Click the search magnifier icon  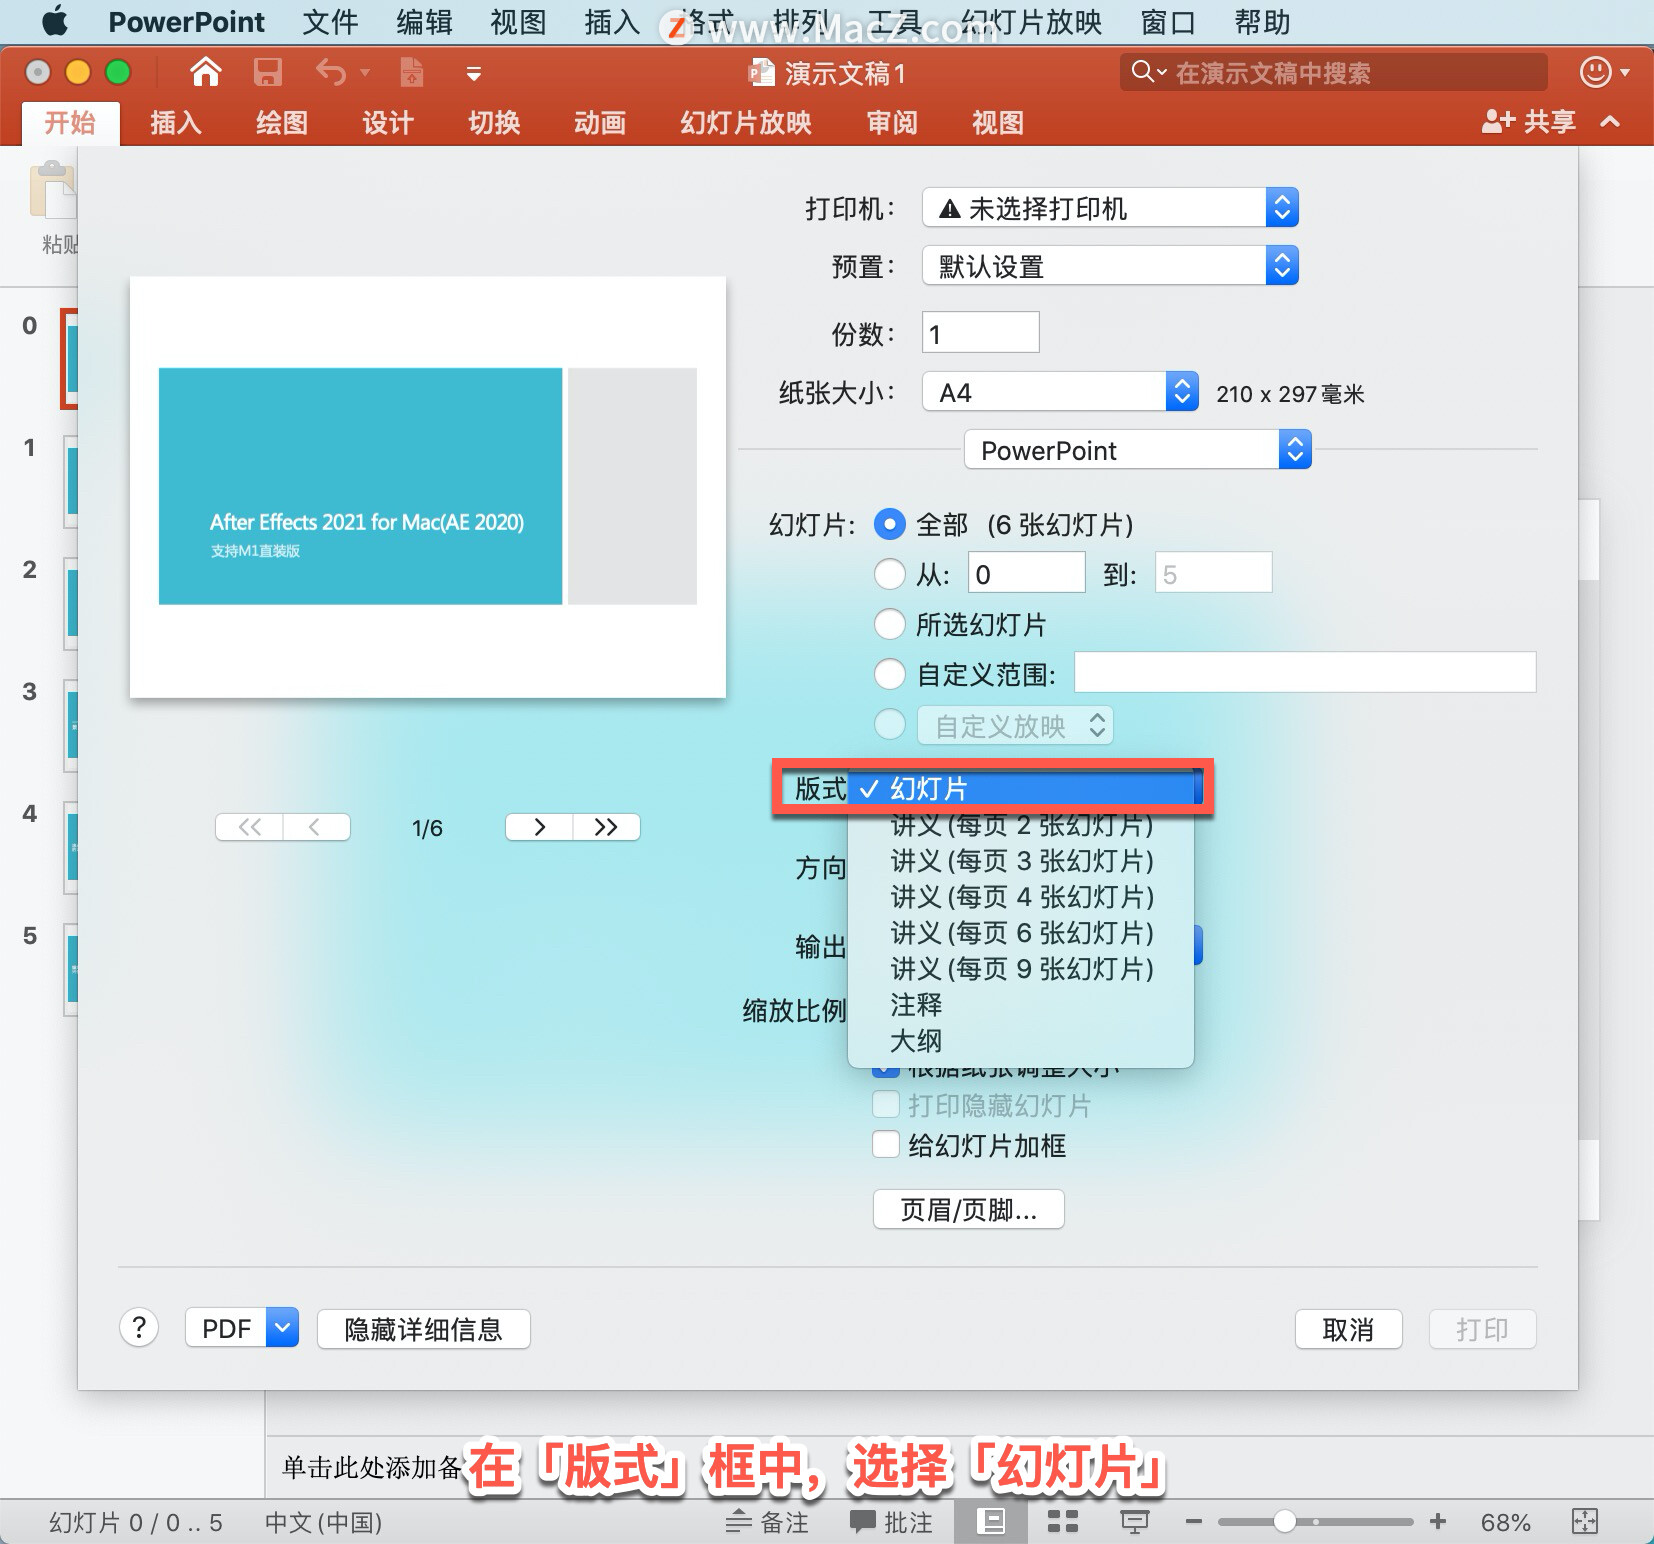pos(1142,72)
